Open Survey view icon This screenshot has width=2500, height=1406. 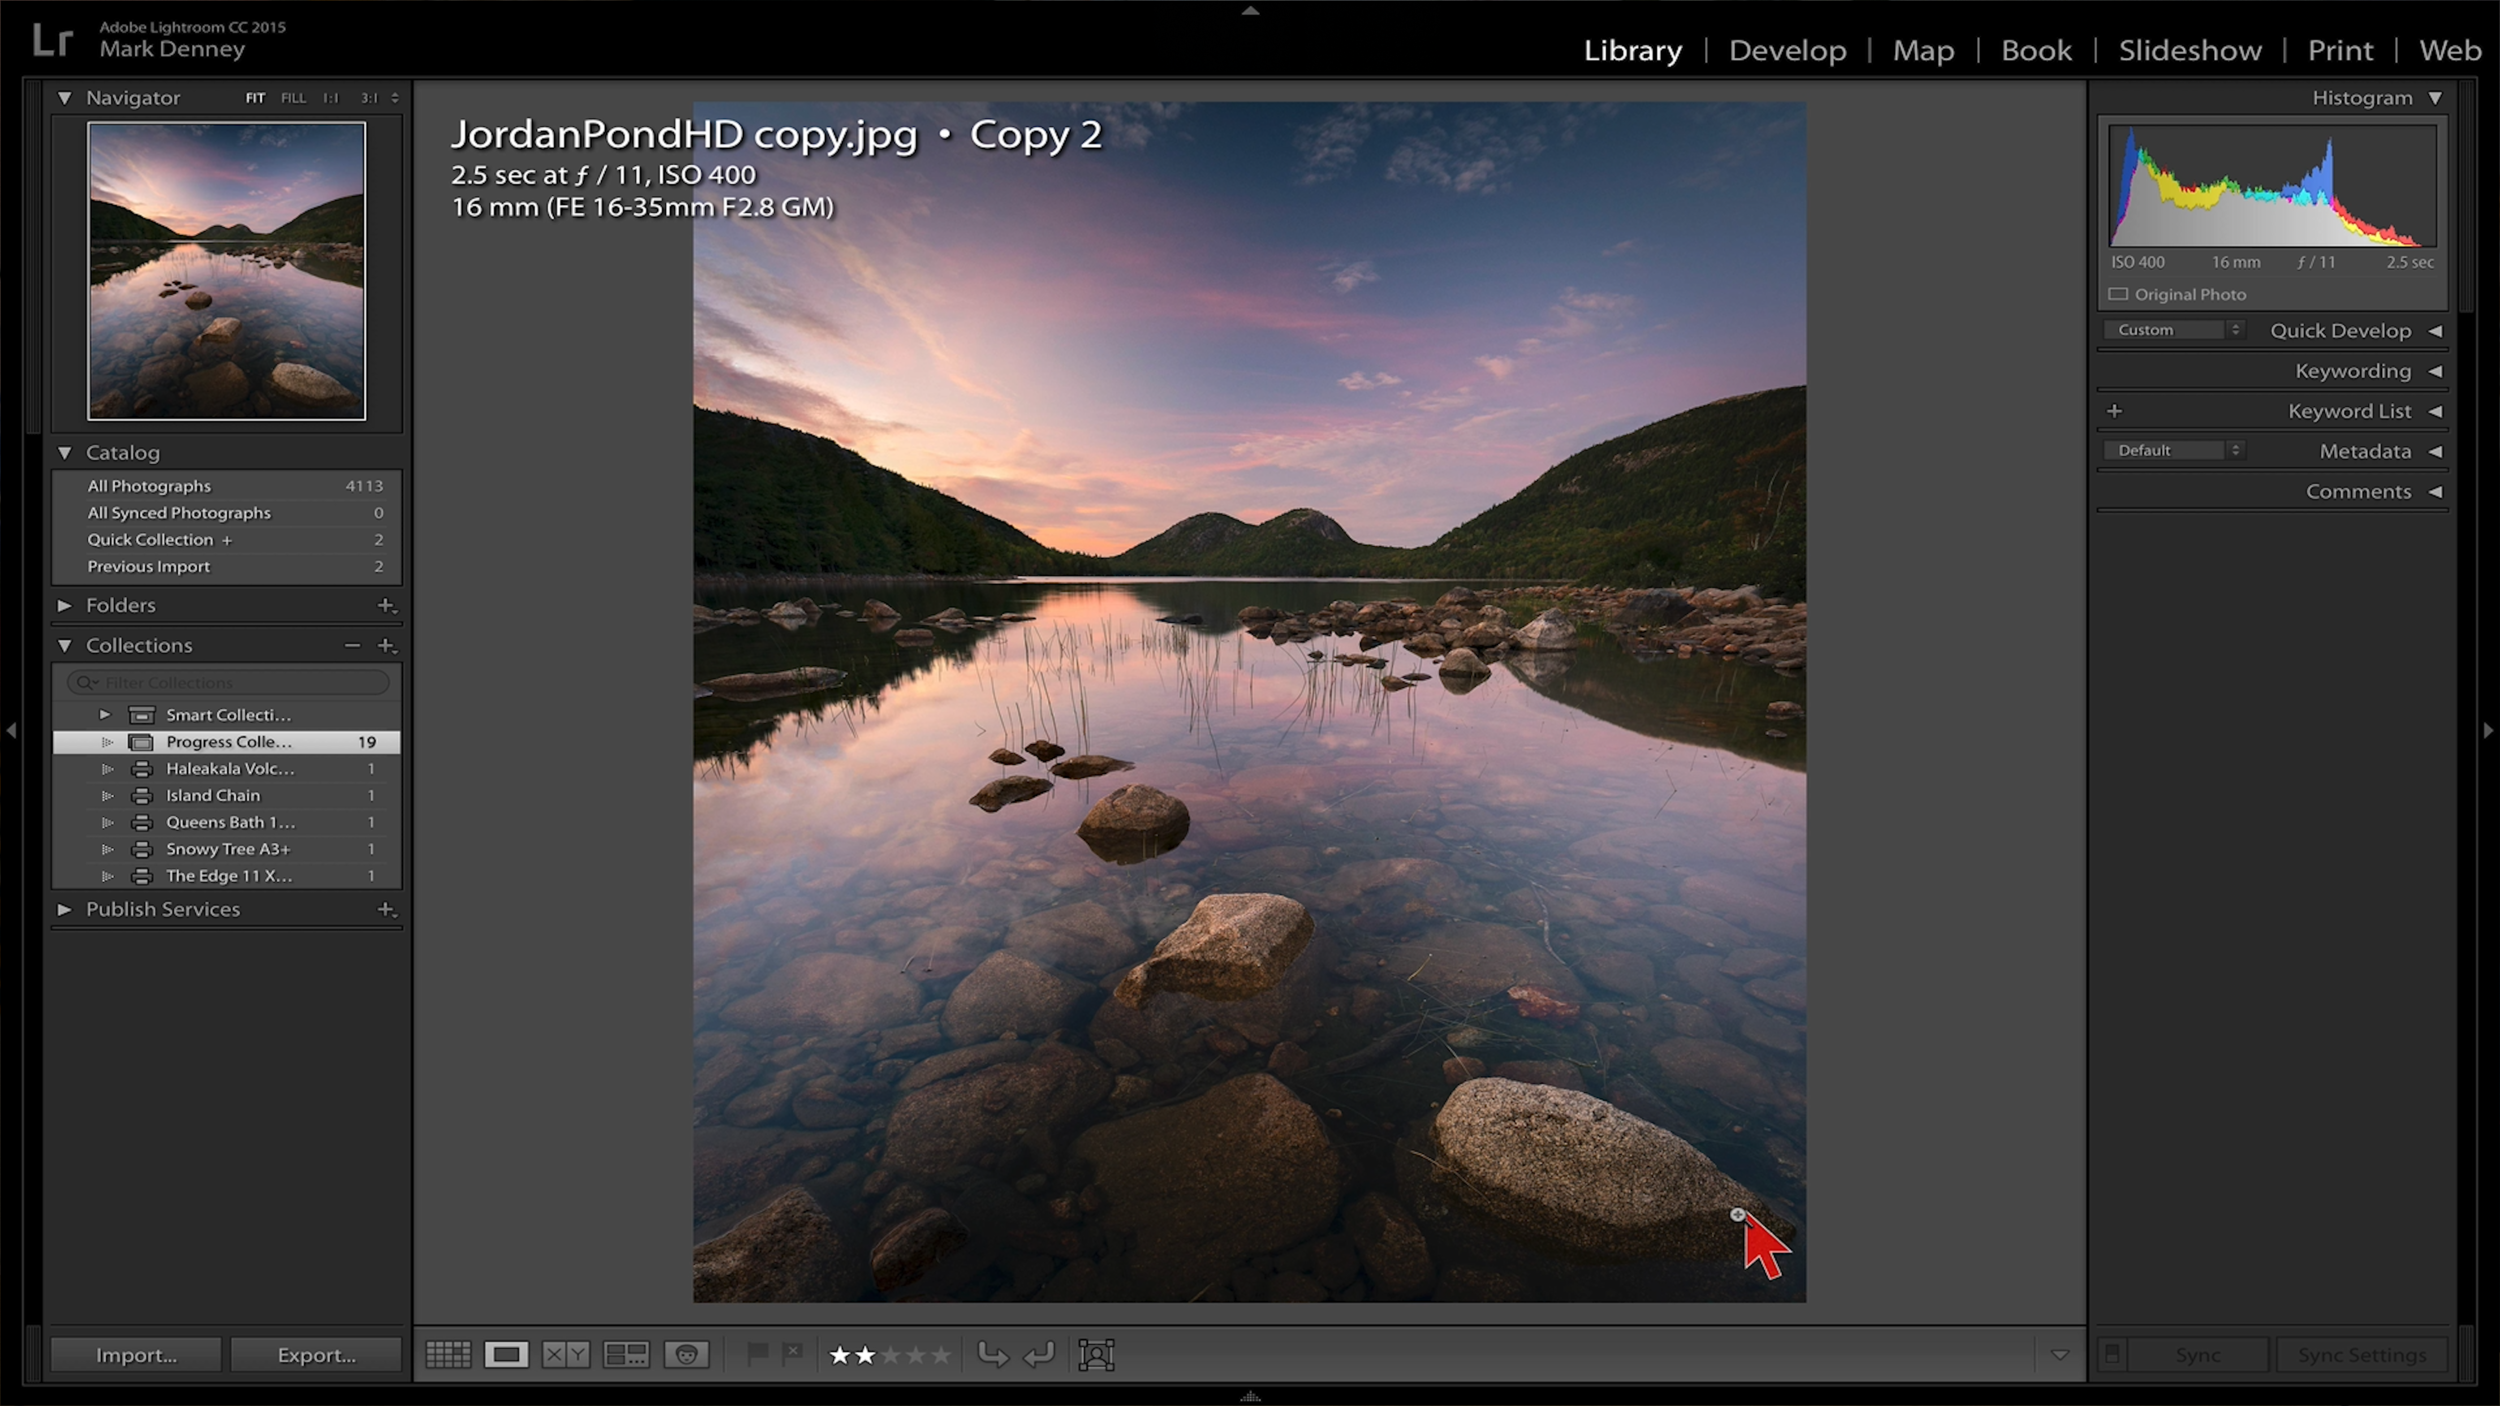click(x=626, y=1355)
